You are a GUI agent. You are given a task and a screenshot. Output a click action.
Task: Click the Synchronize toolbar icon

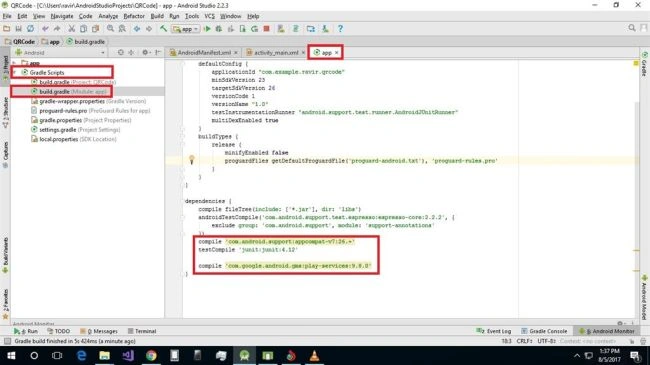[30, 29]
